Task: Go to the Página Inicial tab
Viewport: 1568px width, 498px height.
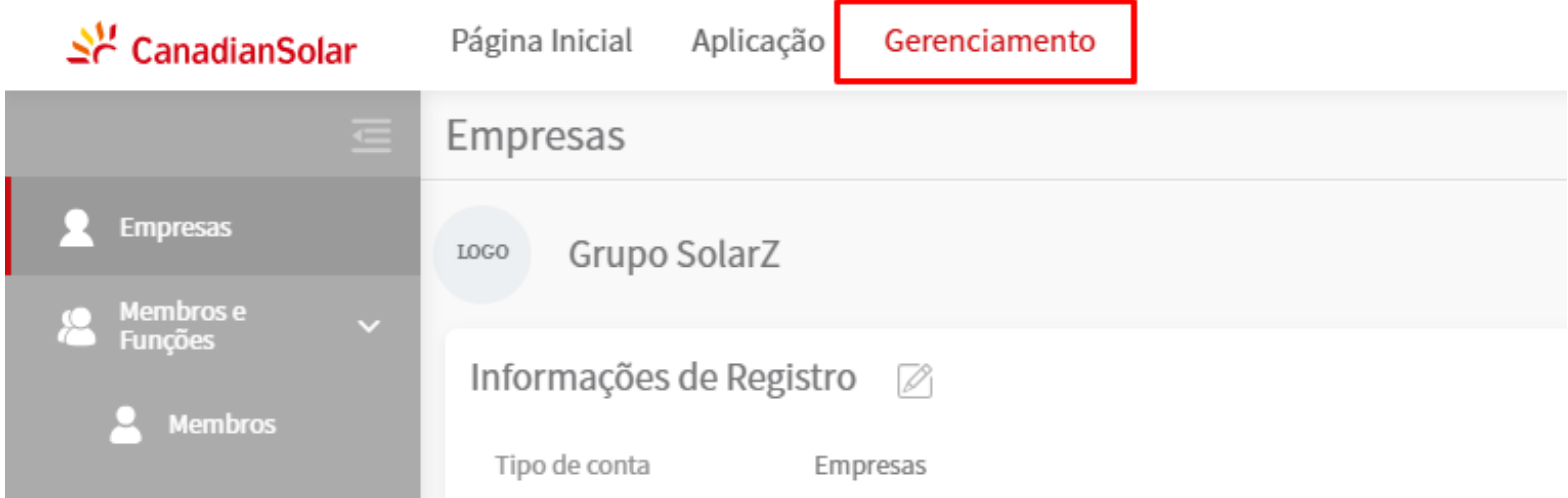Action: [x=541, y=42]
